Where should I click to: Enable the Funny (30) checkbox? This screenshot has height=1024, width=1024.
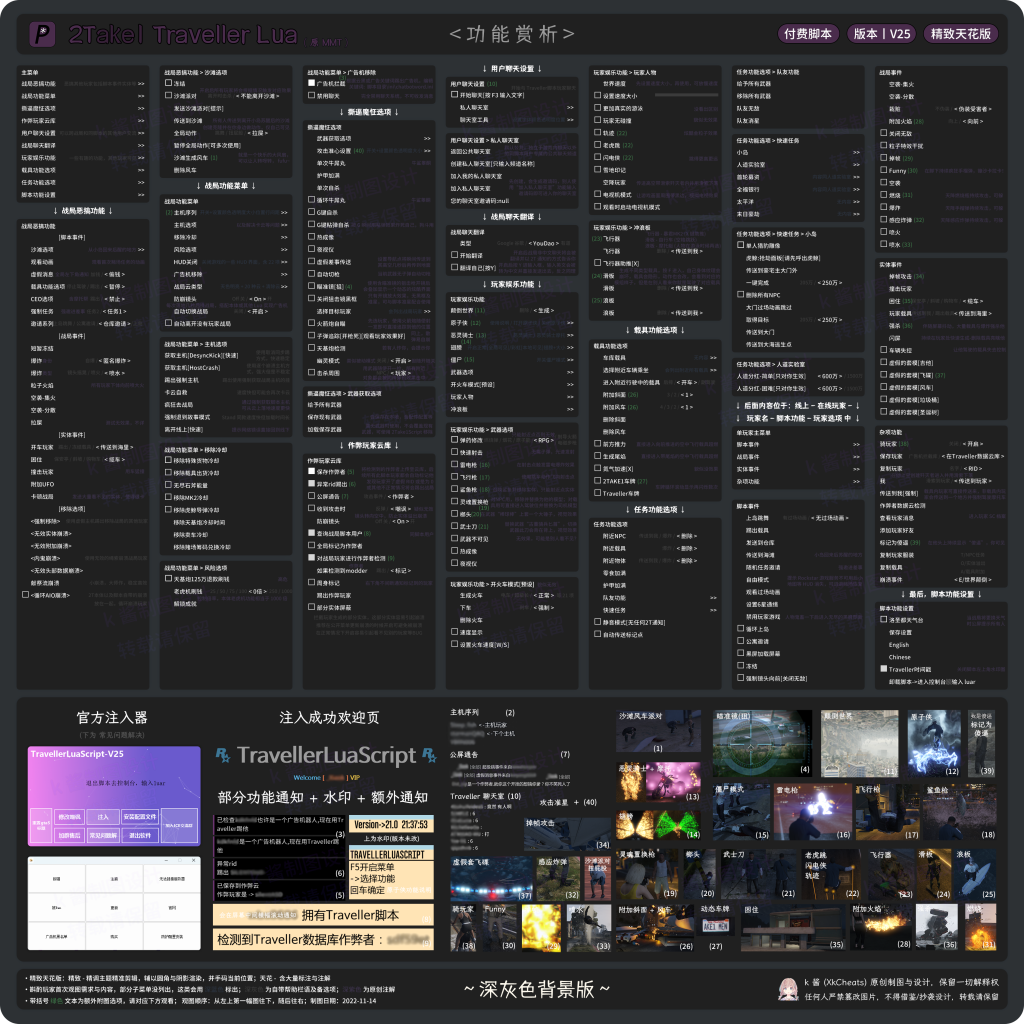884,170
